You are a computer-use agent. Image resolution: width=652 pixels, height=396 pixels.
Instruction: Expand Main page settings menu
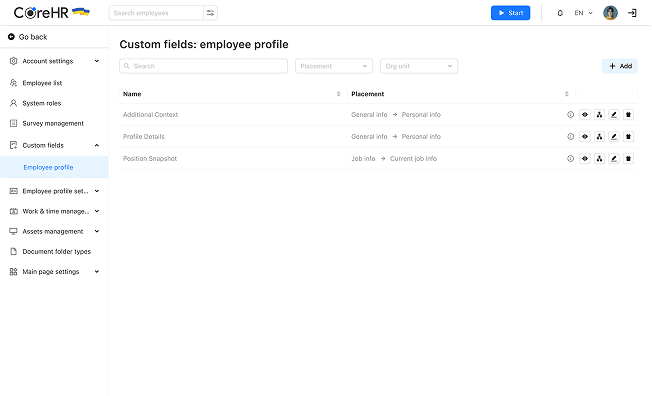tap(54, 272)
